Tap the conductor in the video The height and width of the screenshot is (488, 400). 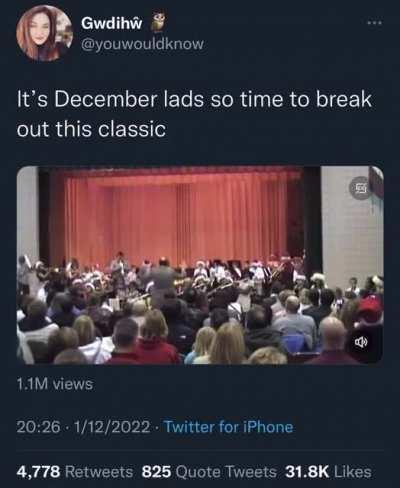pyautogui.click(x=163, y=280)
